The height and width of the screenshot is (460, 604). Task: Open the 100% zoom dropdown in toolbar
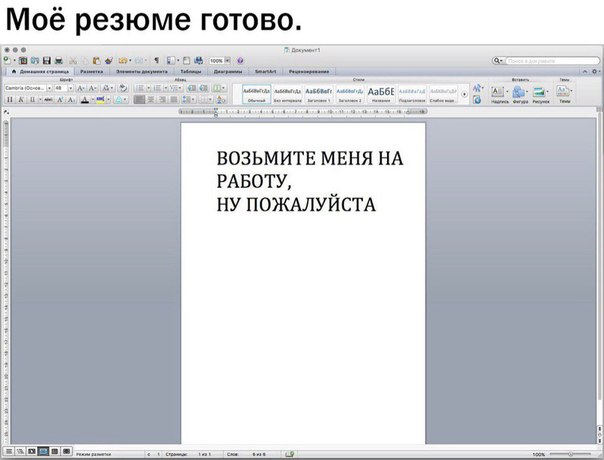pyautogui.click(x=218, y=61)
